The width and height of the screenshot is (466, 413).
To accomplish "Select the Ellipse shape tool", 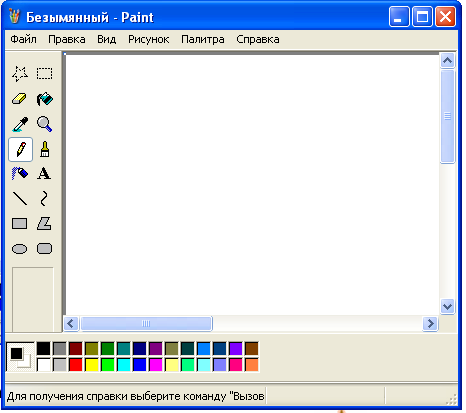I will pyautogui.click(x=20, y=249).
